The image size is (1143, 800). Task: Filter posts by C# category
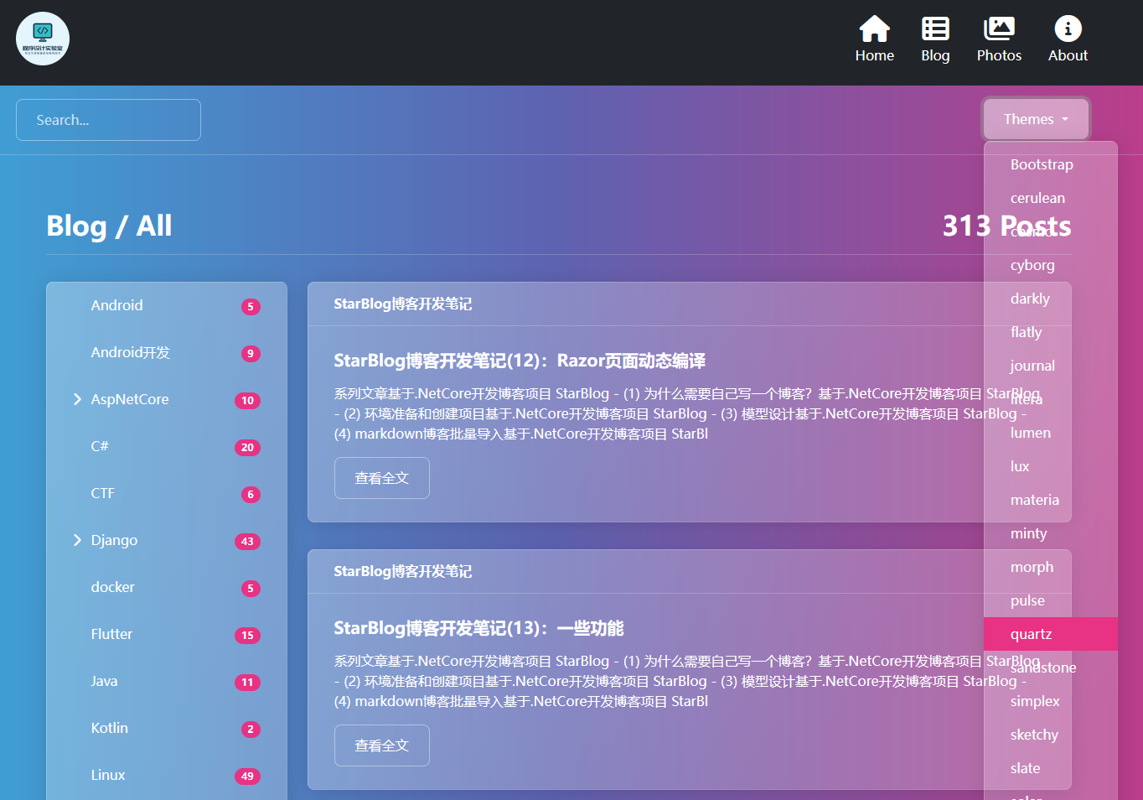pyautogui.click(x=99, y=446)
